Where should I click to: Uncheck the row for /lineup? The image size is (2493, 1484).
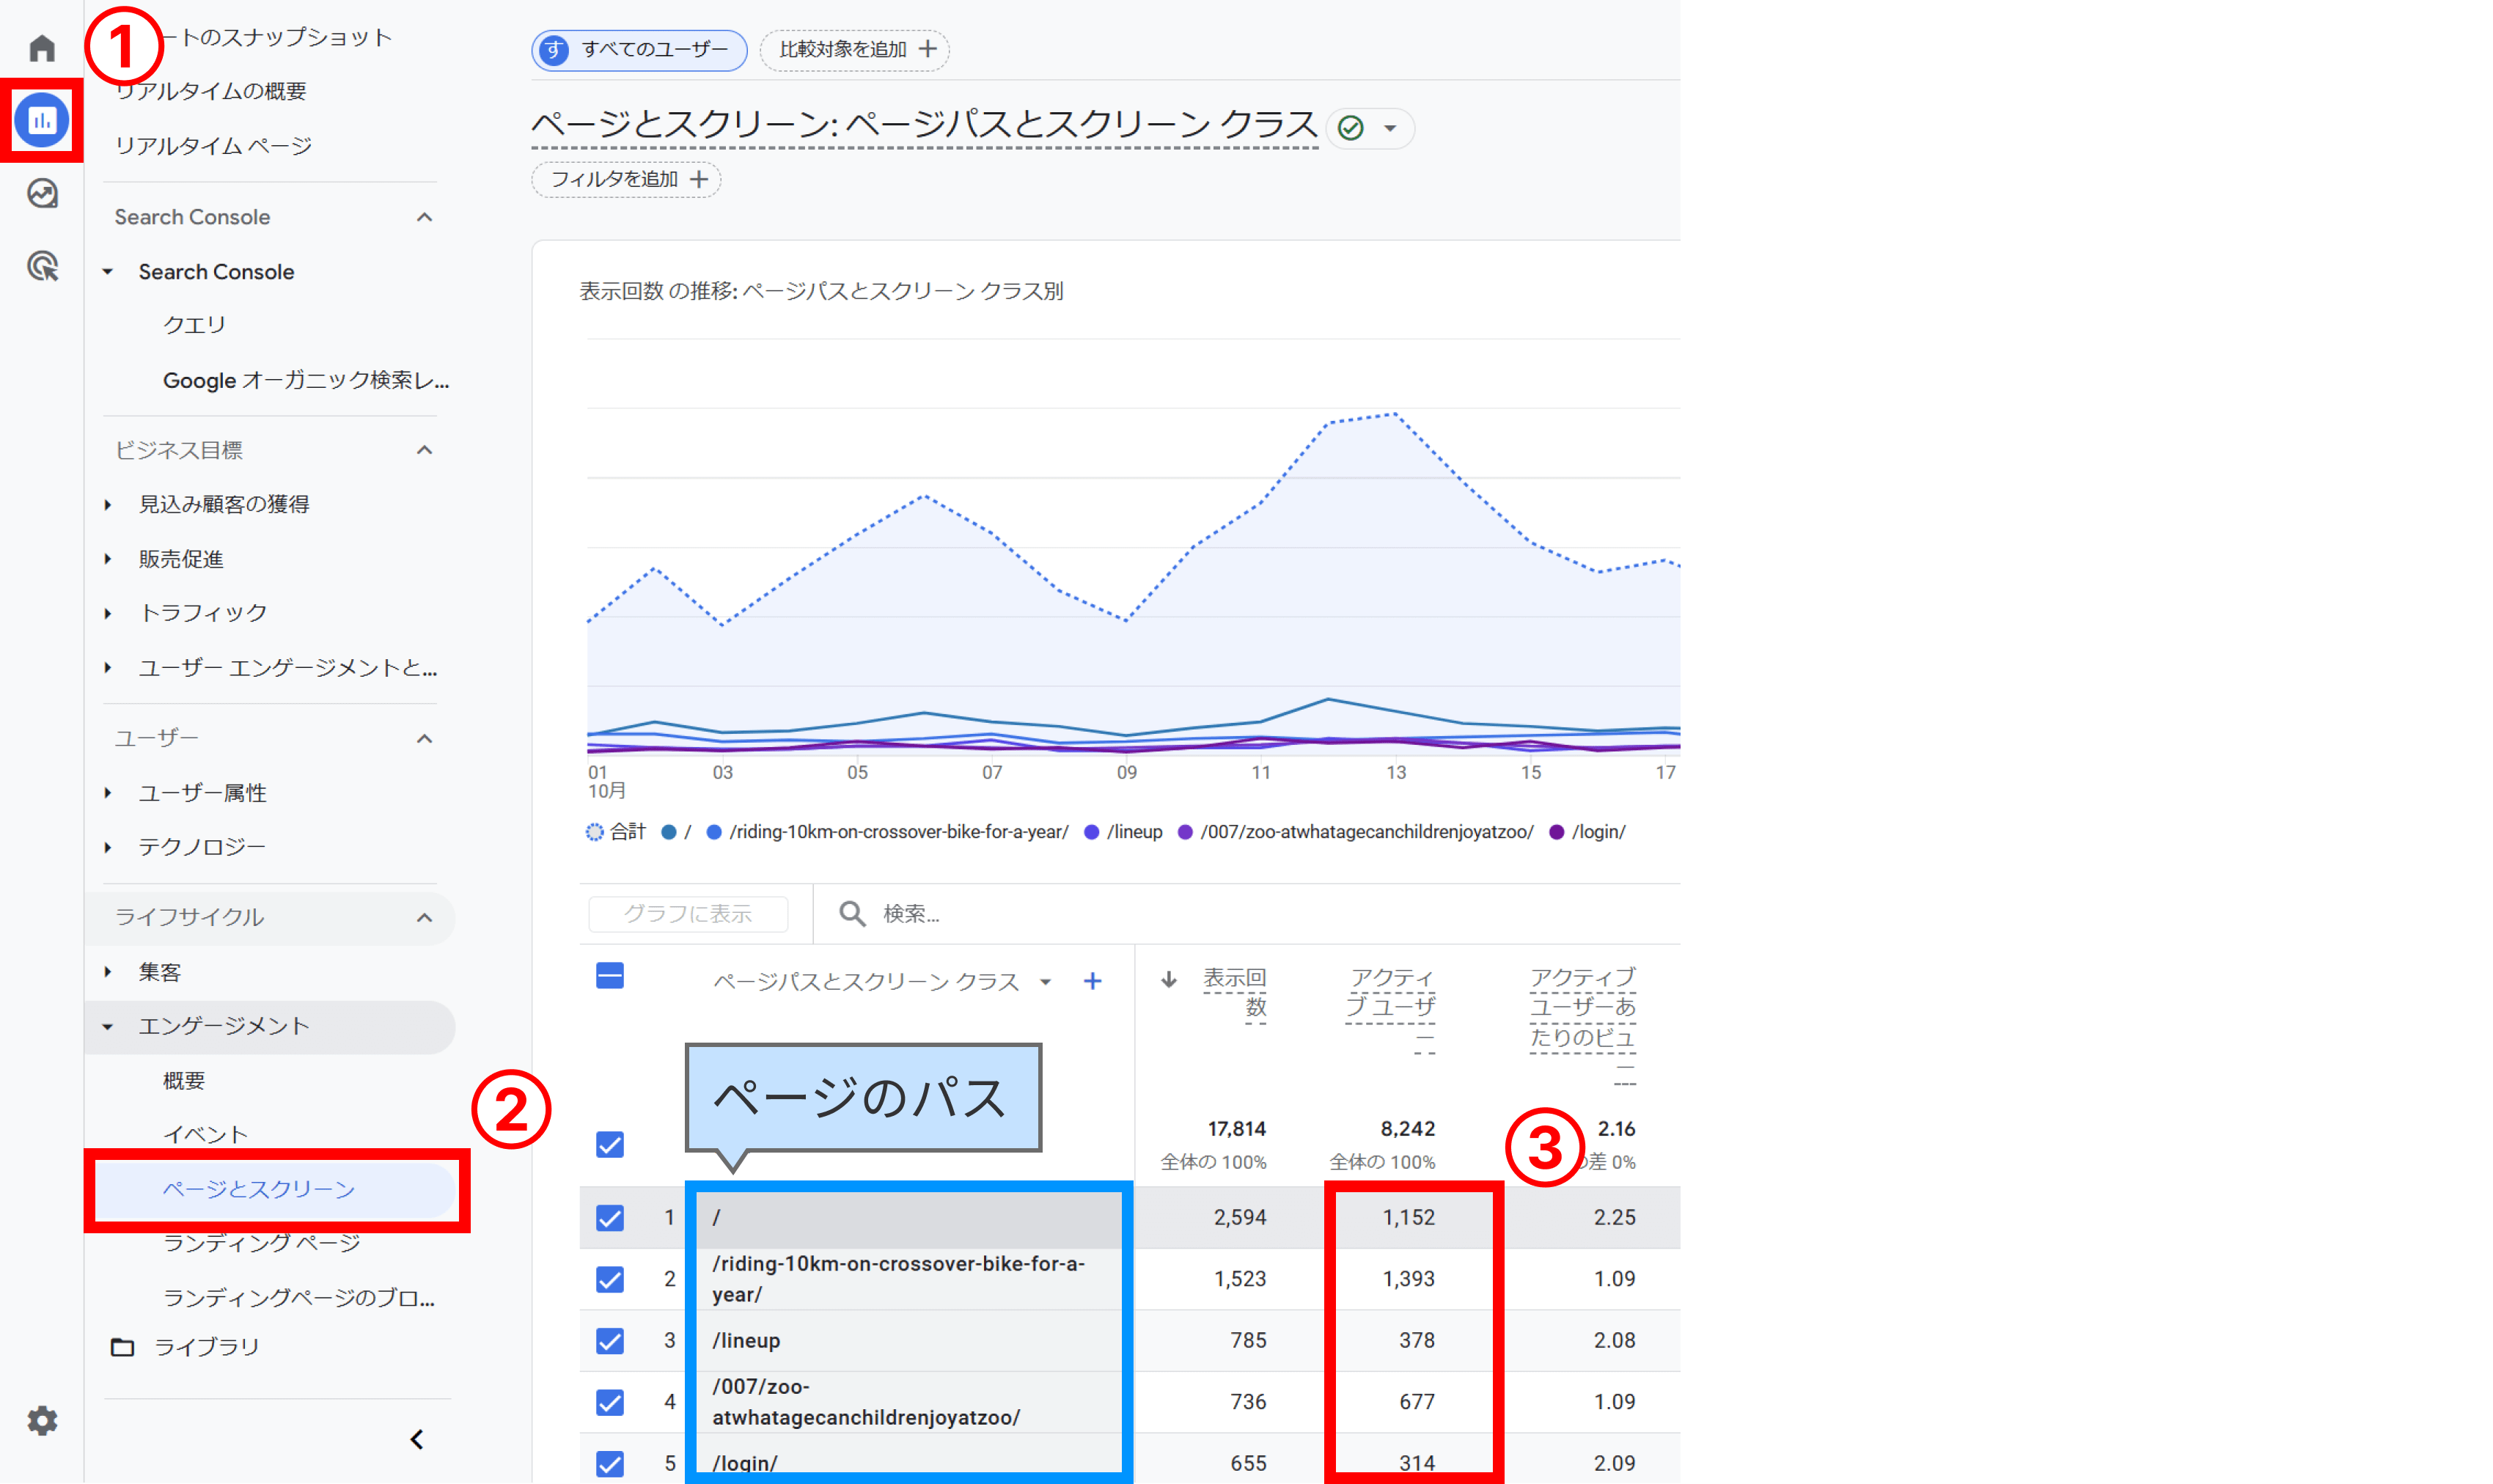click(609, 1340)
